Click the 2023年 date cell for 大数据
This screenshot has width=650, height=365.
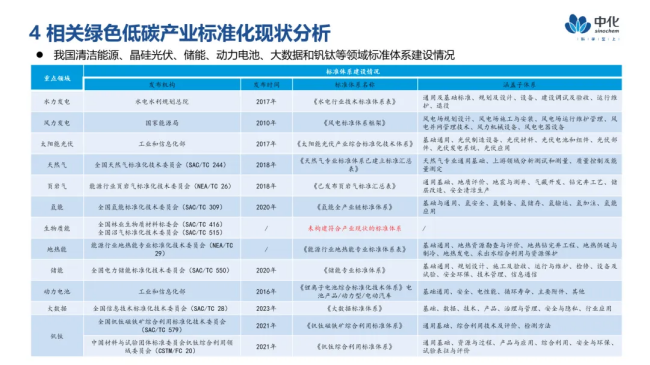click(267, 309)
